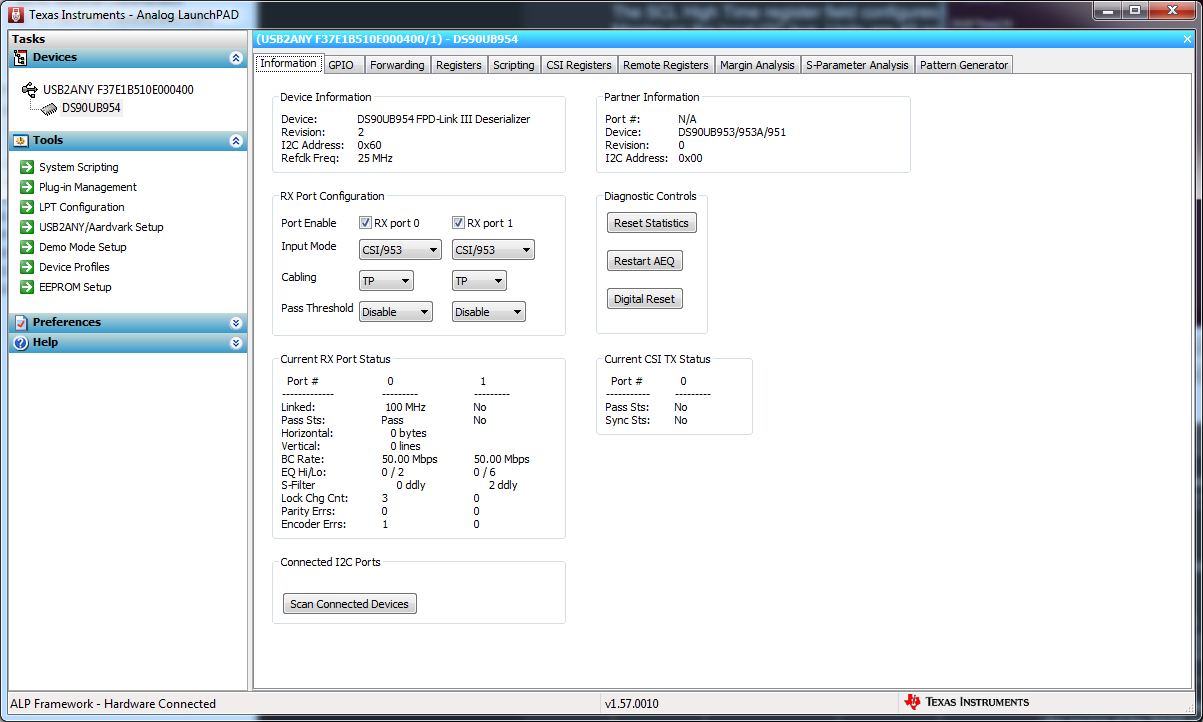Open Input Mode dropdown for port 0
Viewport: 1203px width, 722px height.
pyautogui.click(x=400, y=250)
